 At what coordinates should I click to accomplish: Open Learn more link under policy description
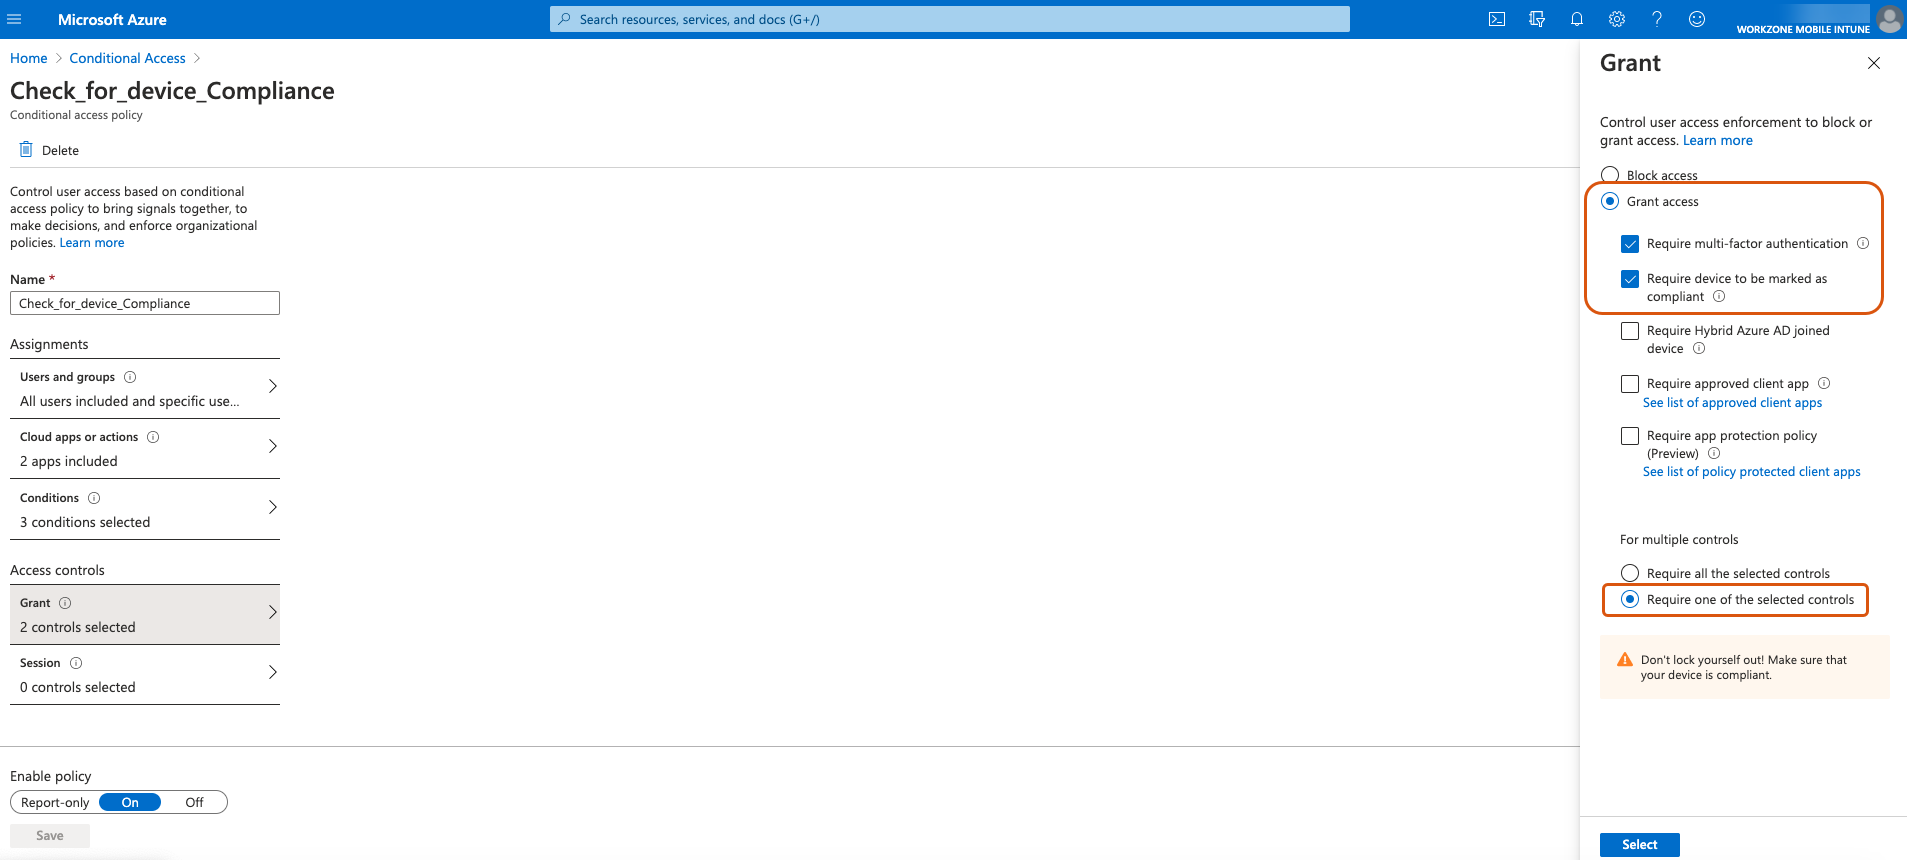pyautogui.click(x=92, y=243)
